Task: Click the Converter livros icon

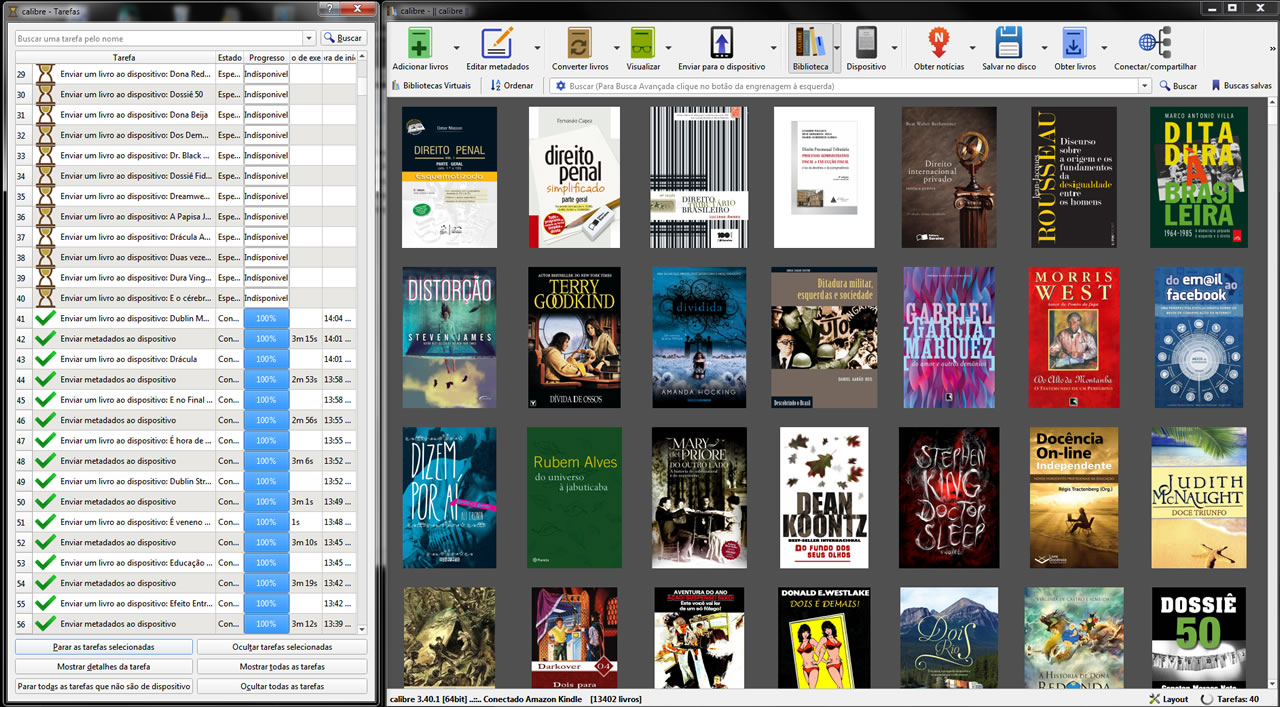Action: [x=580, y=45]
